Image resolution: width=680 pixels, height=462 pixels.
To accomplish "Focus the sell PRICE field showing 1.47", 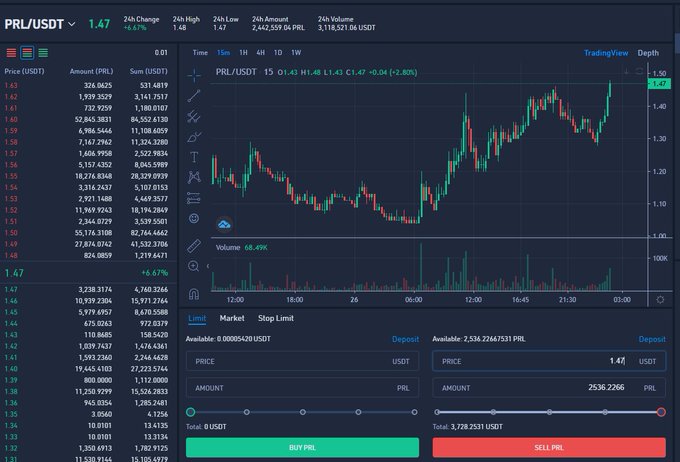I will pyautogui.click(x=549, y=361).
